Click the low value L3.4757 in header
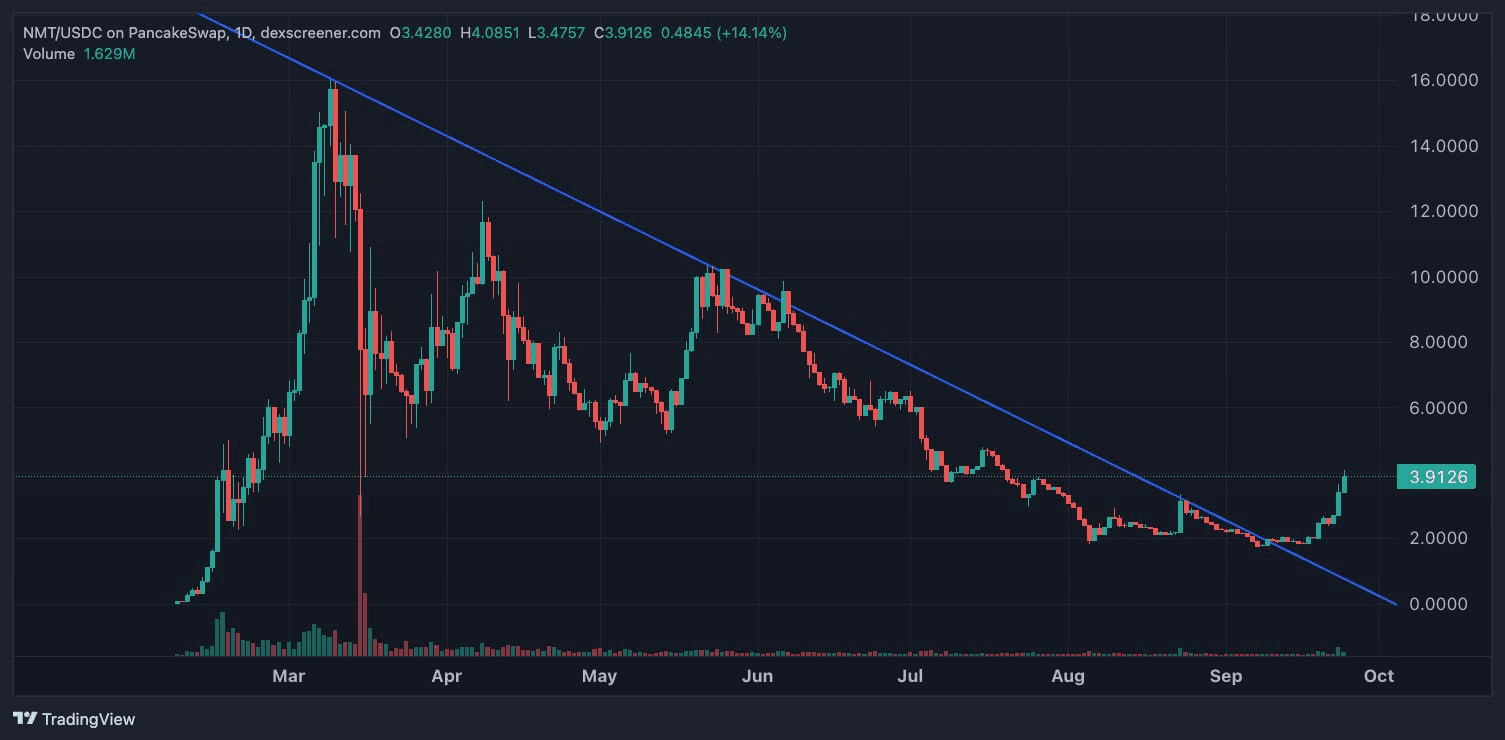This screenshot has height=740, width=1505. pyautogui.click(x=558, y=33)
